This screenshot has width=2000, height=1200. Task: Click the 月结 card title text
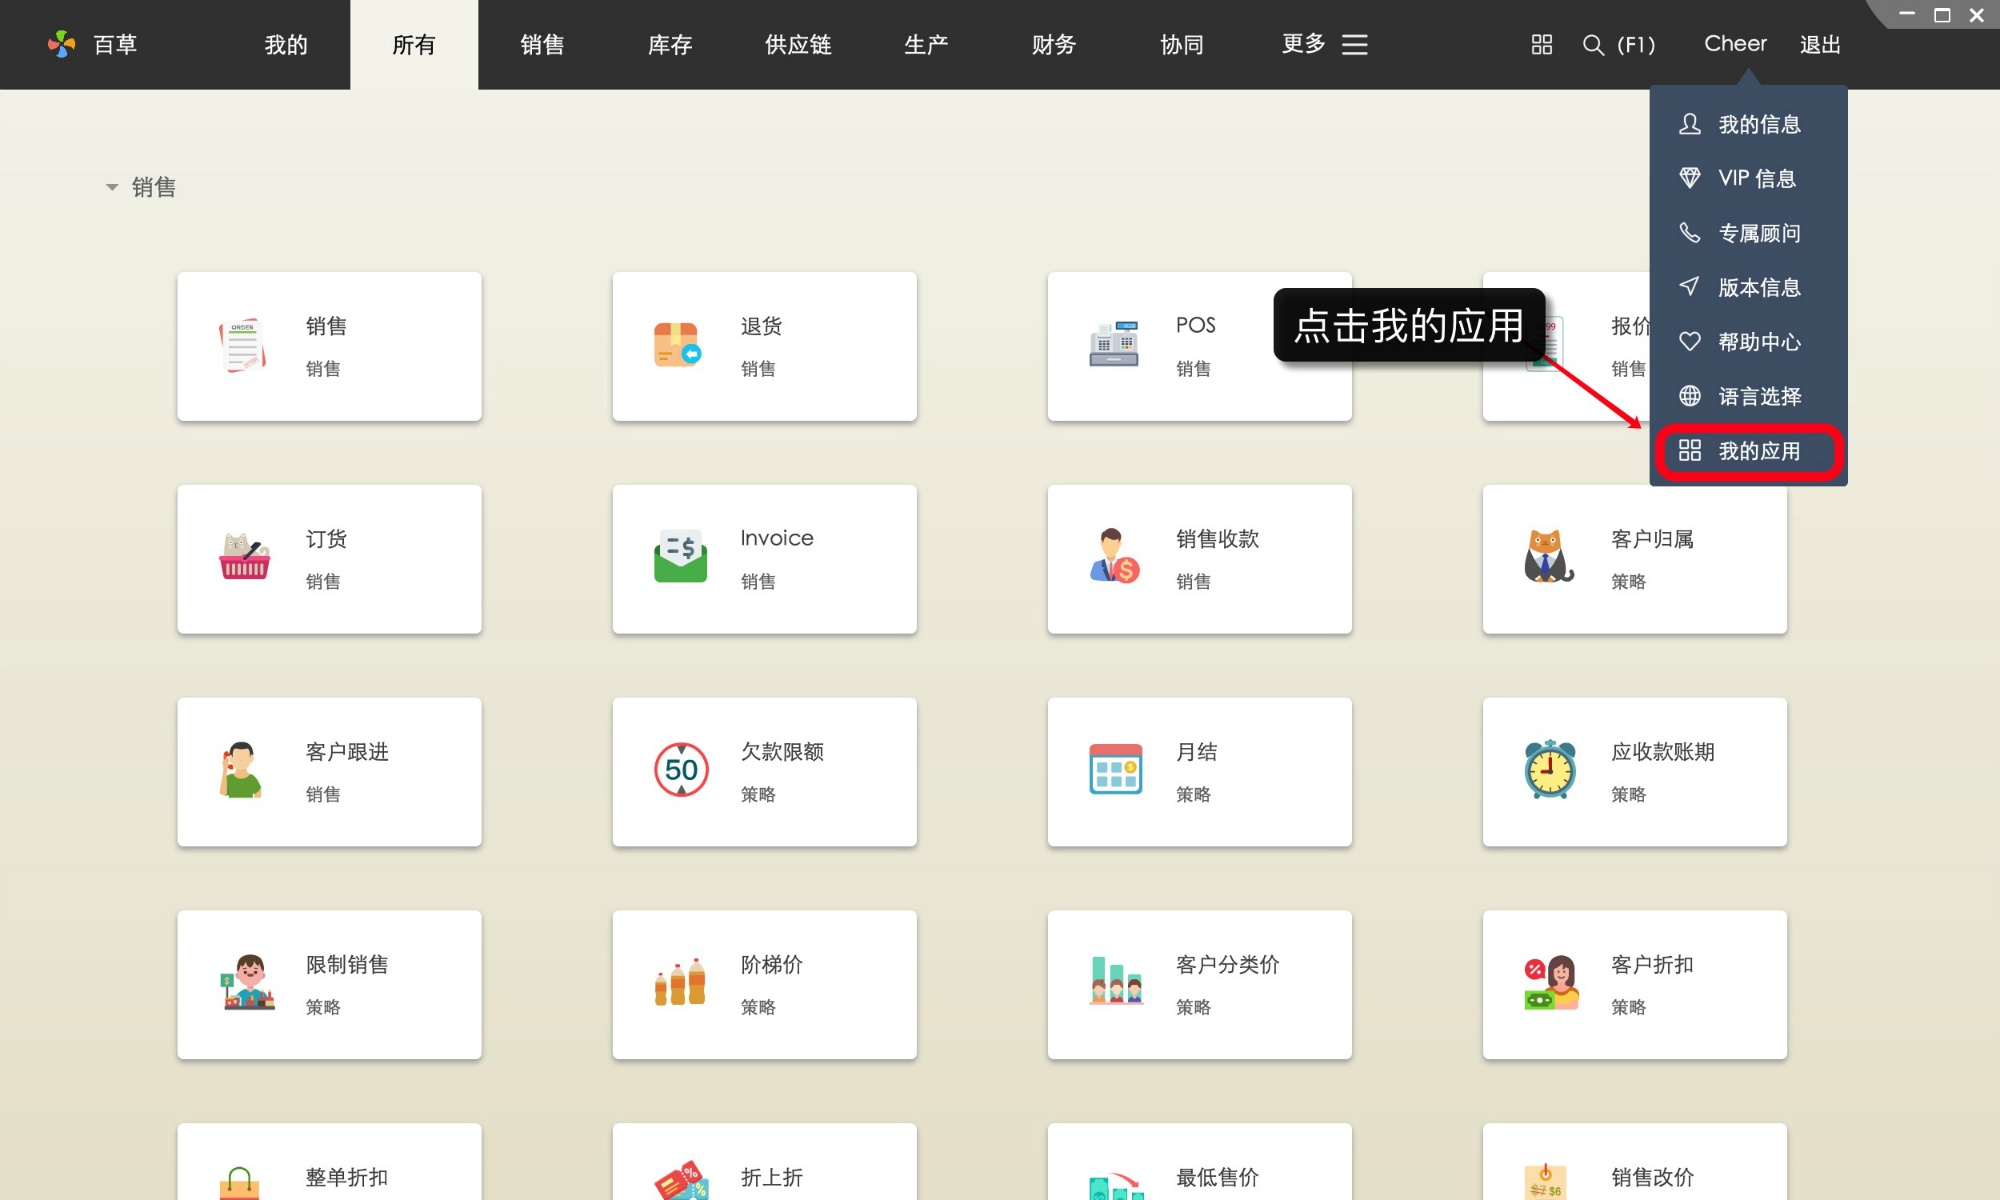pos(1196,752)
